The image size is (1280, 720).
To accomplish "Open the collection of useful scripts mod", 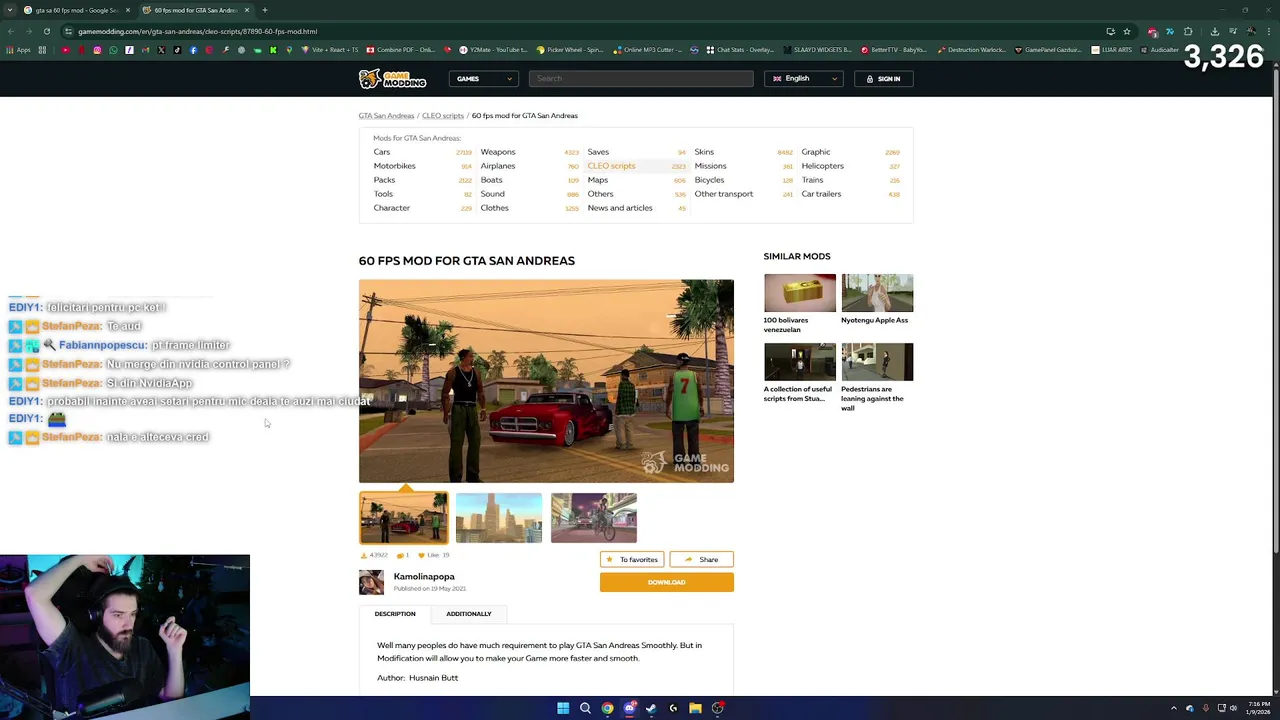I will click(x=800, y=362).
